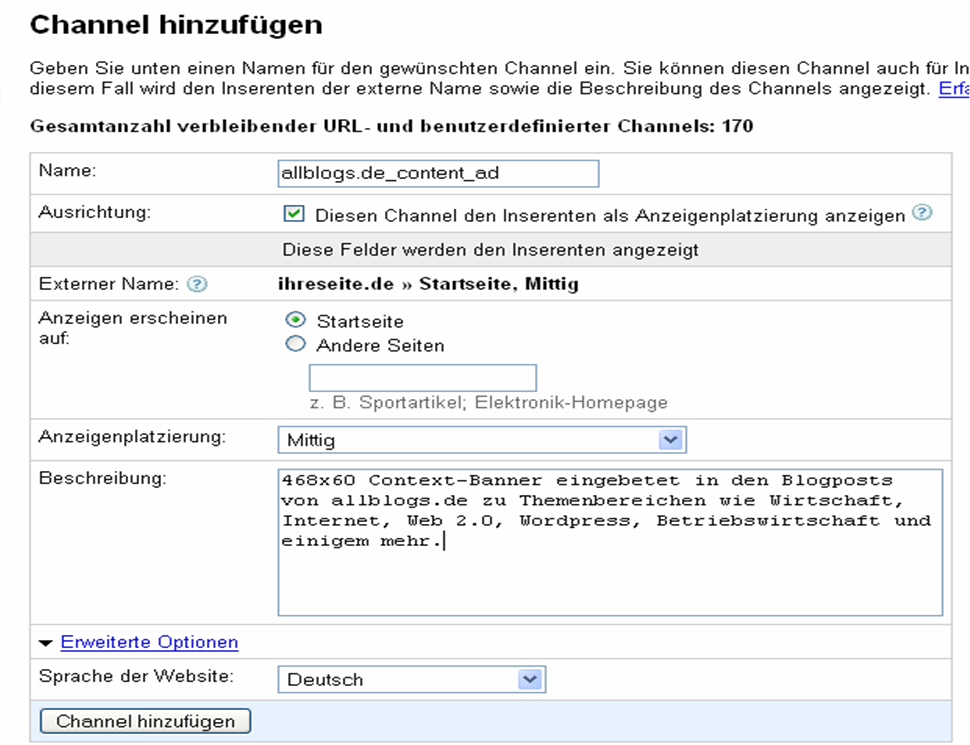The height and width of the screenshot is (745, 970).
Task: Uncheck 'Diesen Channel den Inserenten' checkbox
Action: click(x=294, y=214)
